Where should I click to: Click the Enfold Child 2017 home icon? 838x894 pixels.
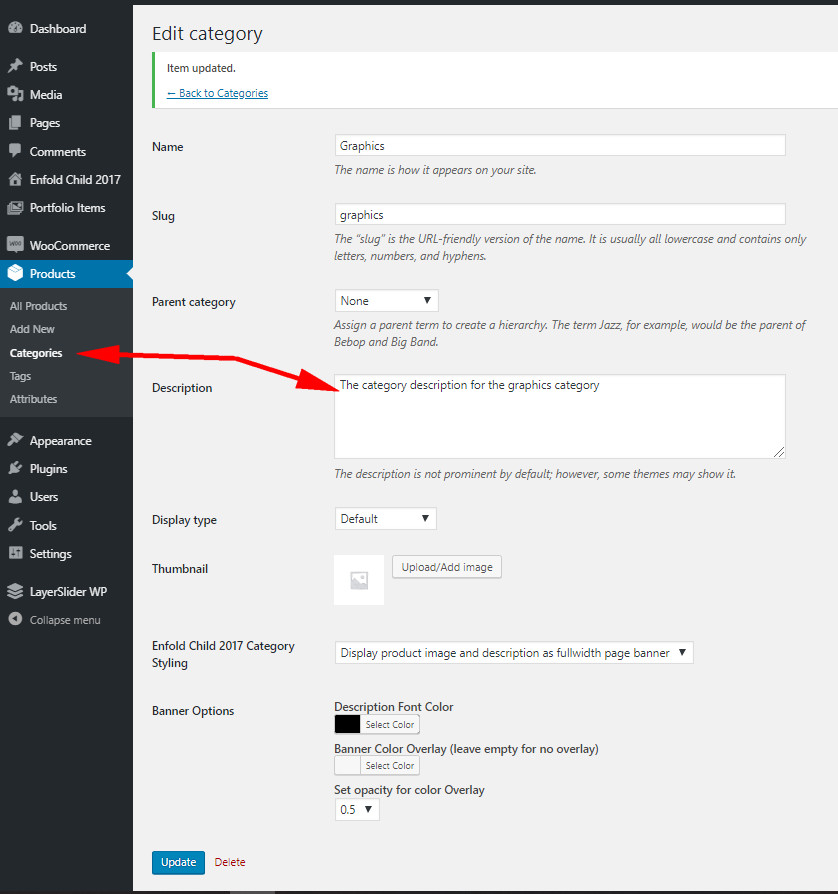click(15, 179)
